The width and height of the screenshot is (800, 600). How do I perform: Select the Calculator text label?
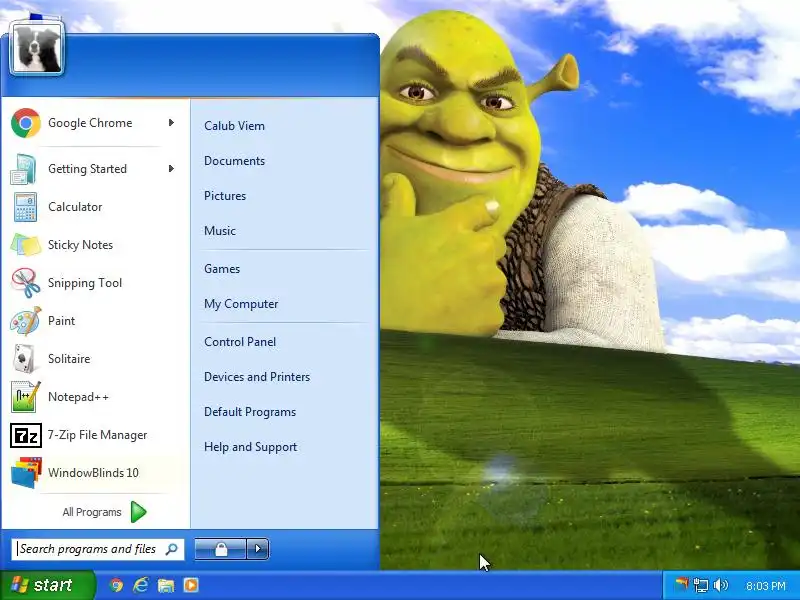tap(75, 207)
